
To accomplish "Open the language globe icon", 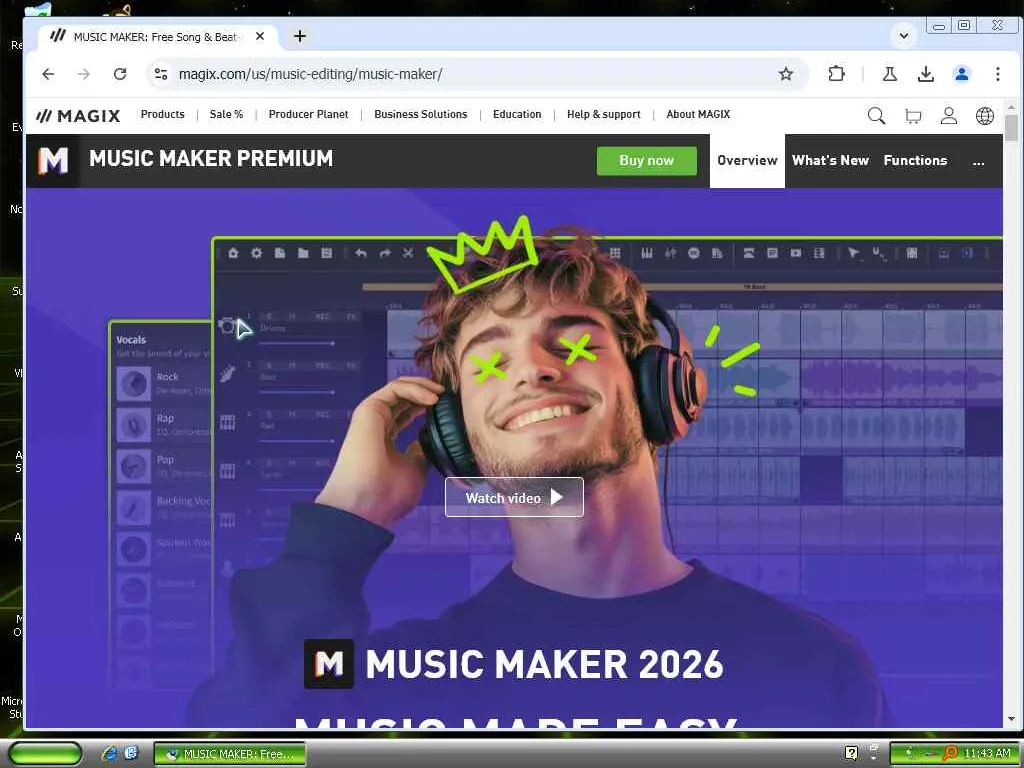I will coord(984,116).
